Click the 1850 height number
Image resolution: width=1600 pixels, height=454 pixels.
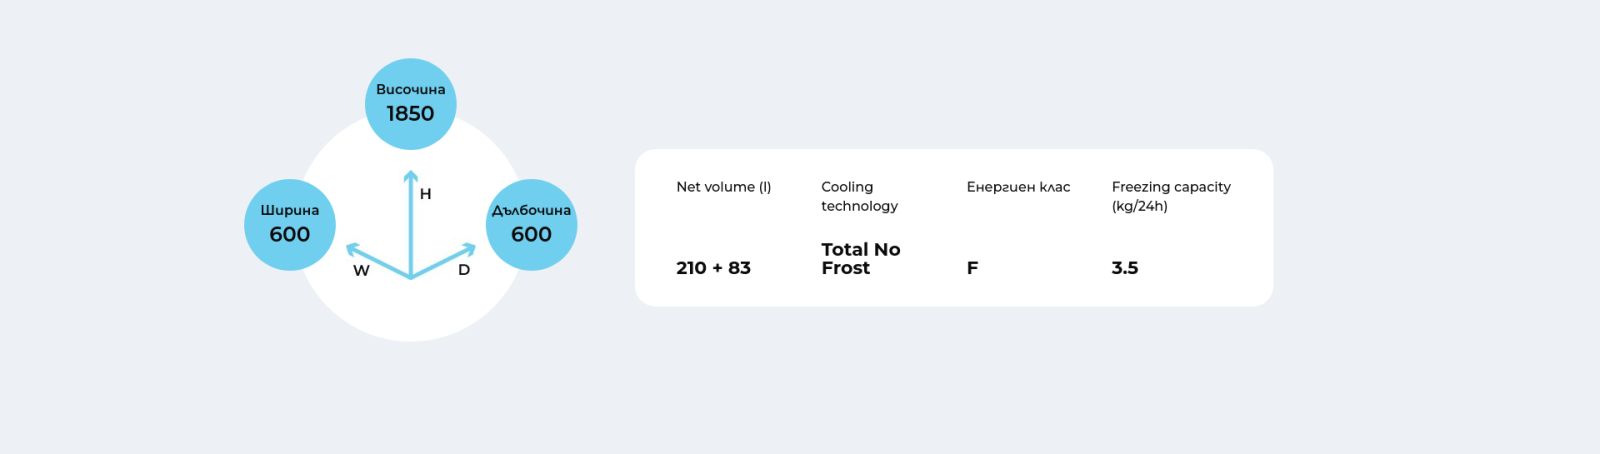pos(410,114)
